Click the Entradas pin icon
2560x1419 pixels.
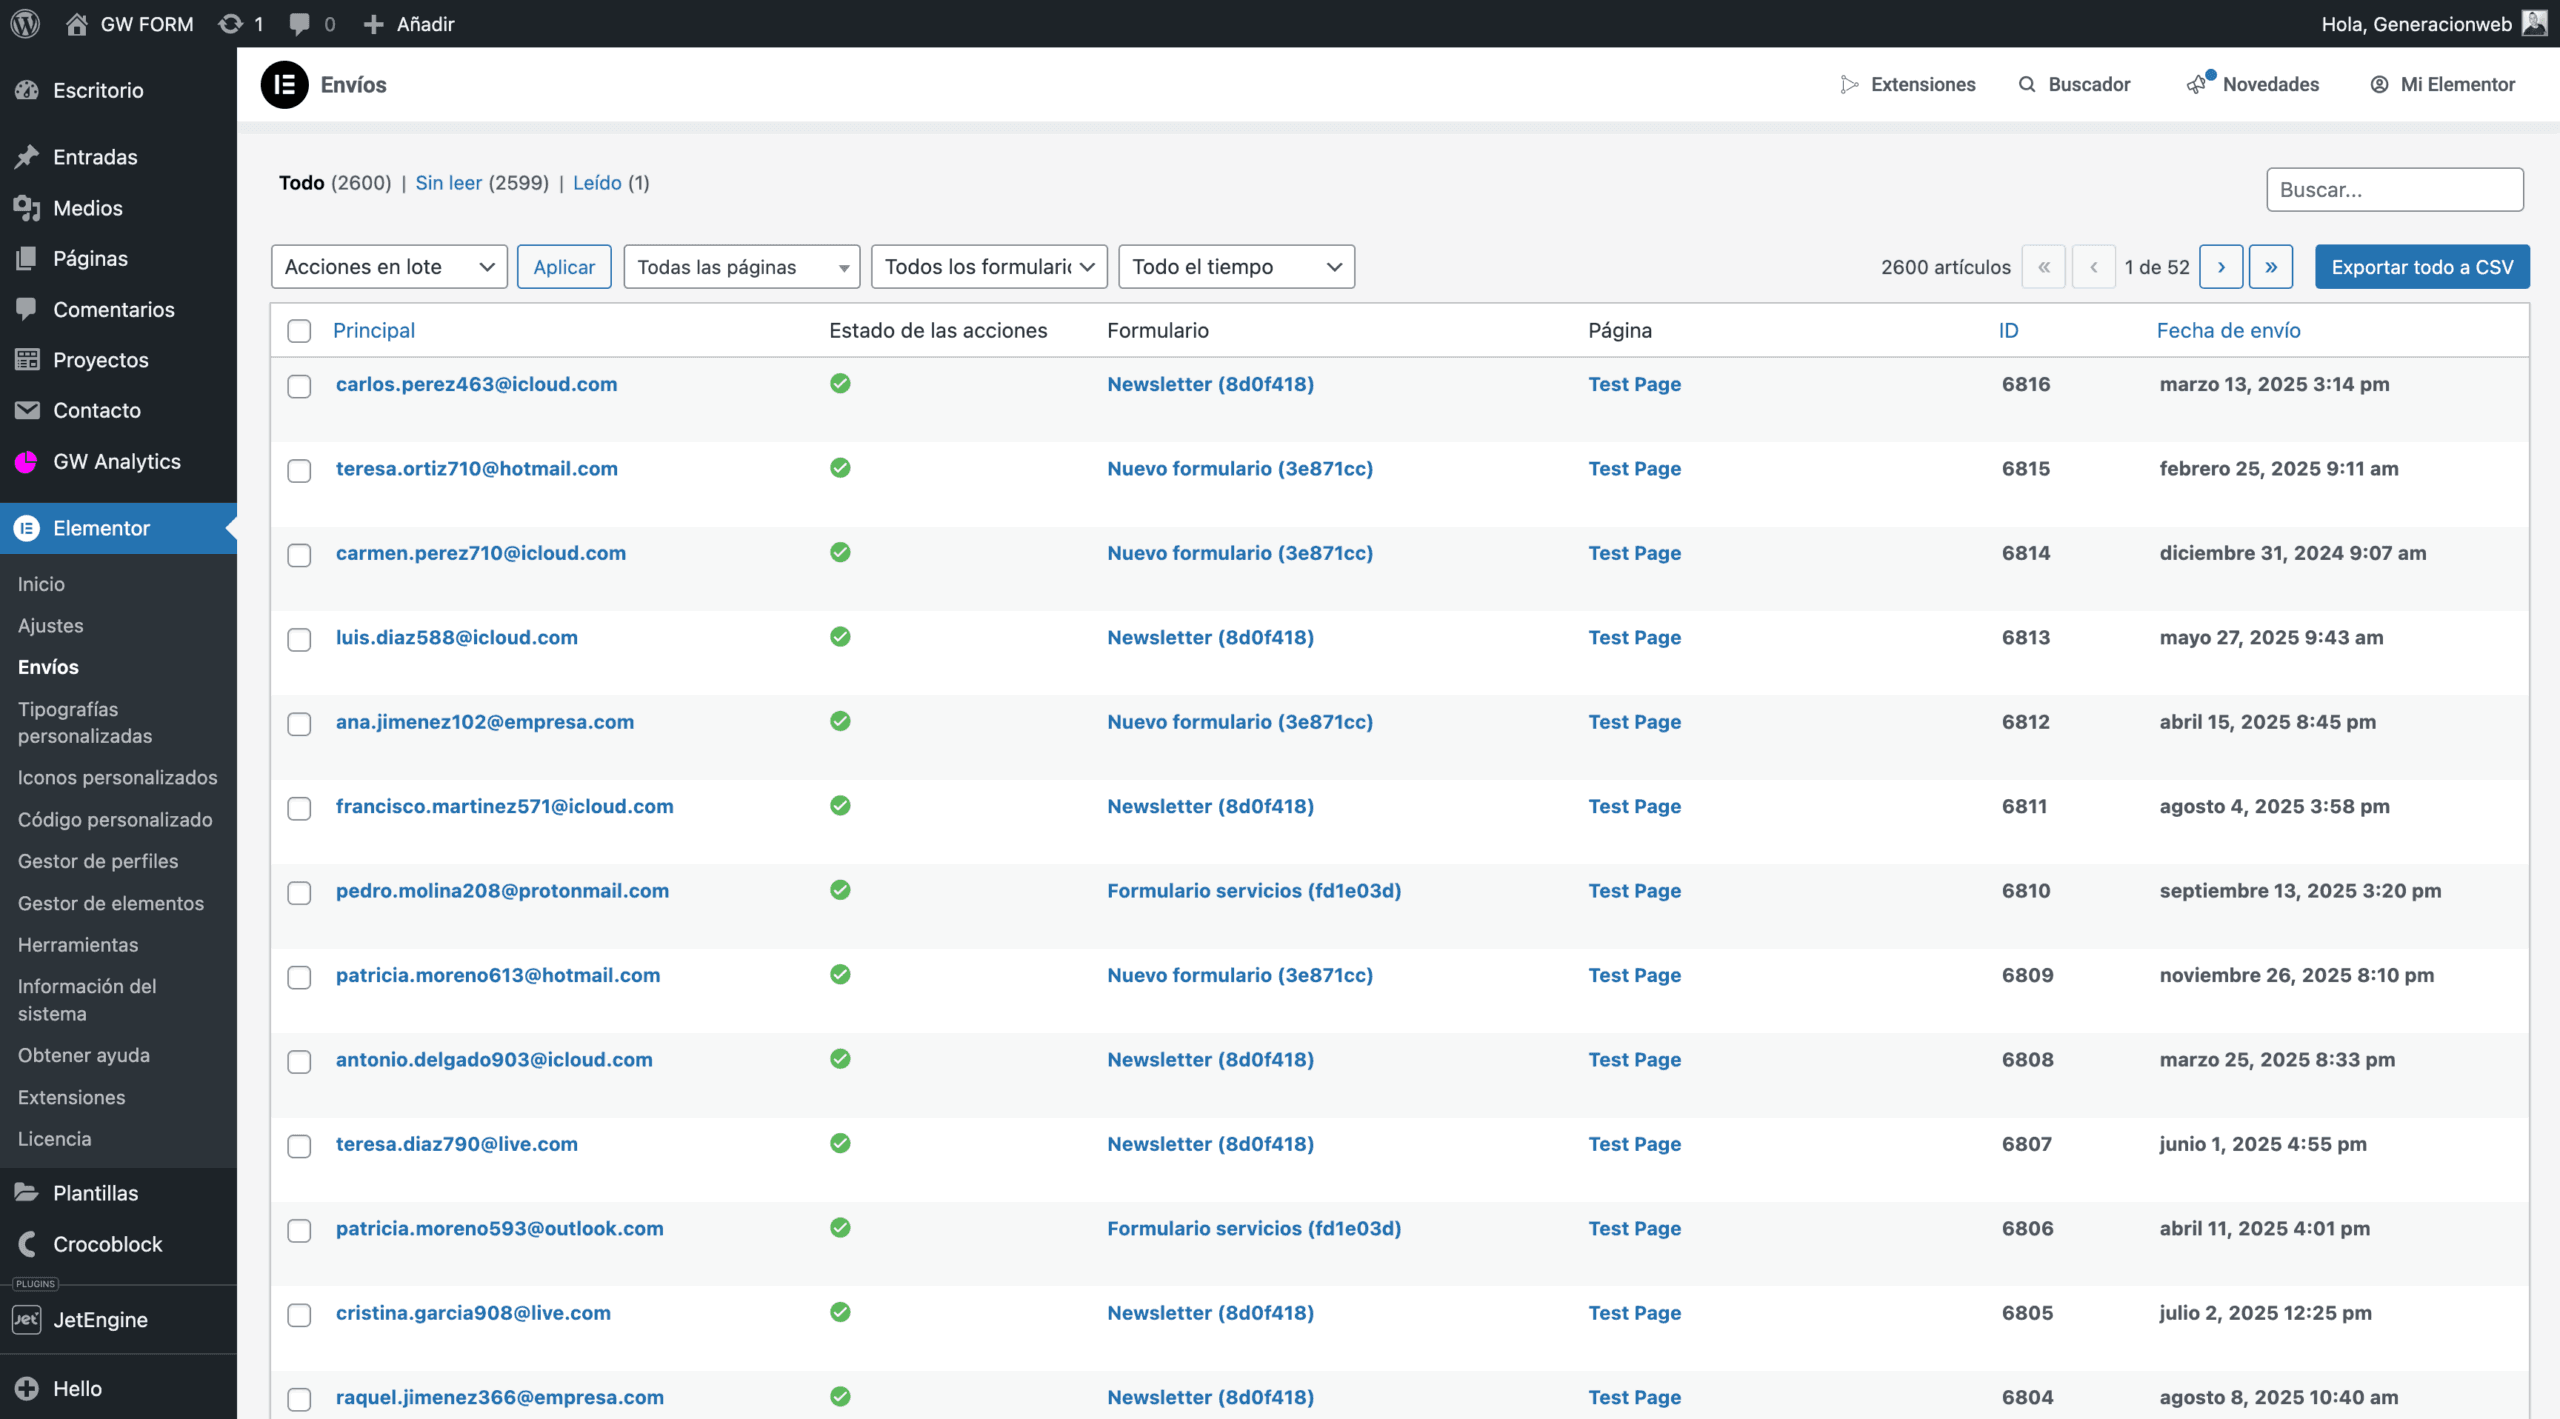27,157
